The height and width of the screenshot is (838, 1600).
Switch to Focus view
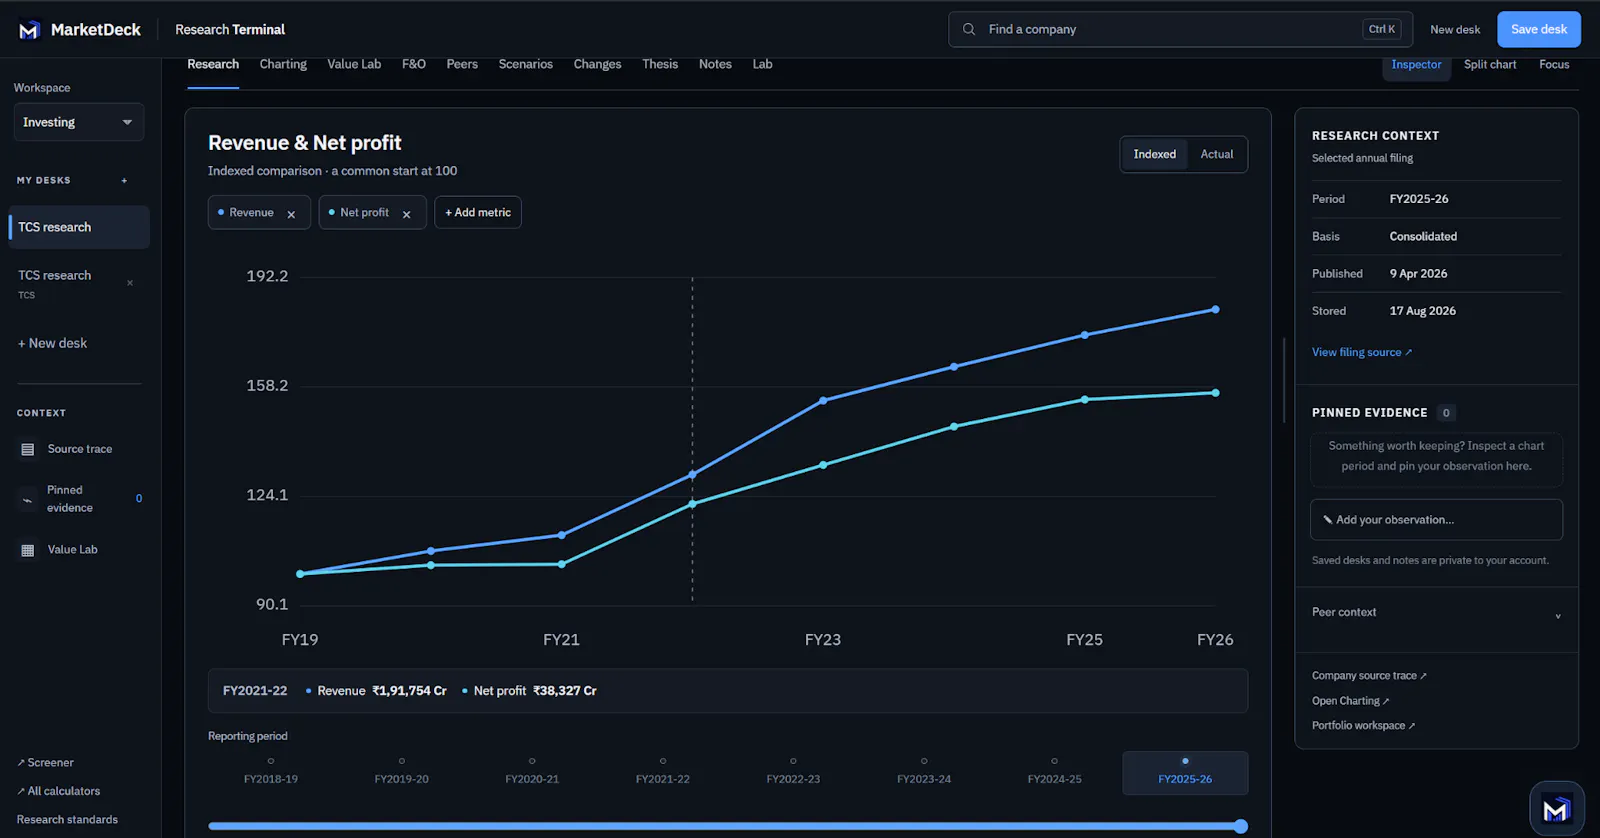1554,64
